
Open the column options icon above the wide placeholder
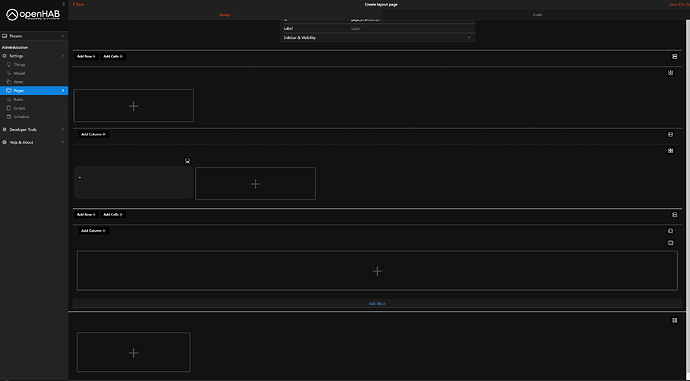[x=671, y=243]
